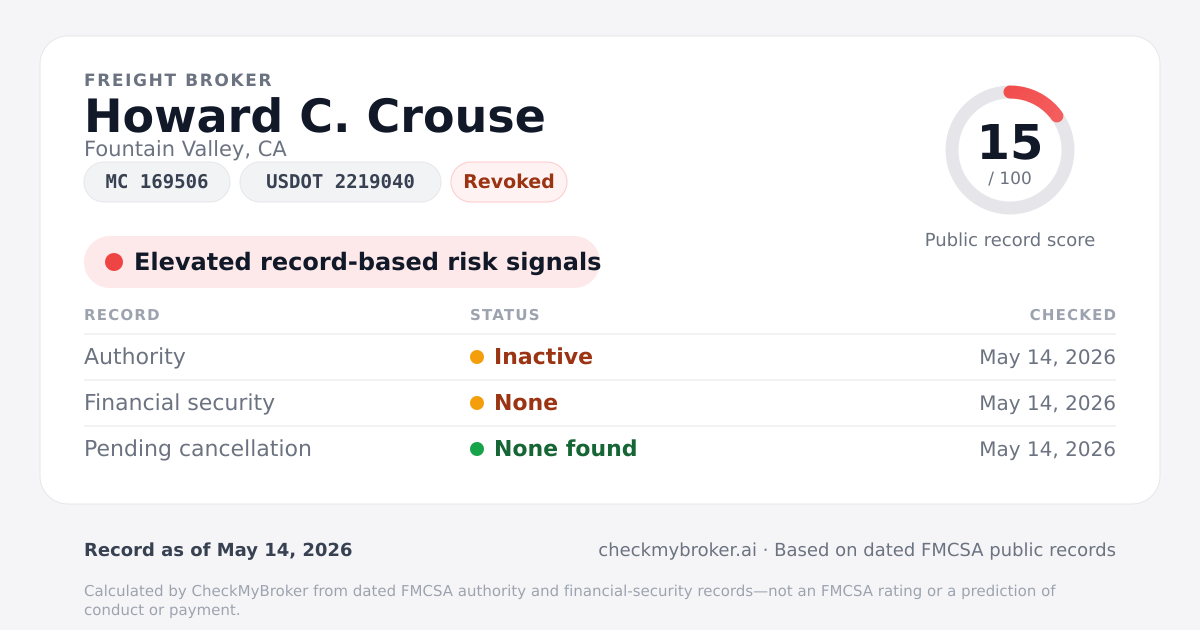Click the Revoked status badge
The height and width of the screenshot is (630, 1200).
[509, 182]
